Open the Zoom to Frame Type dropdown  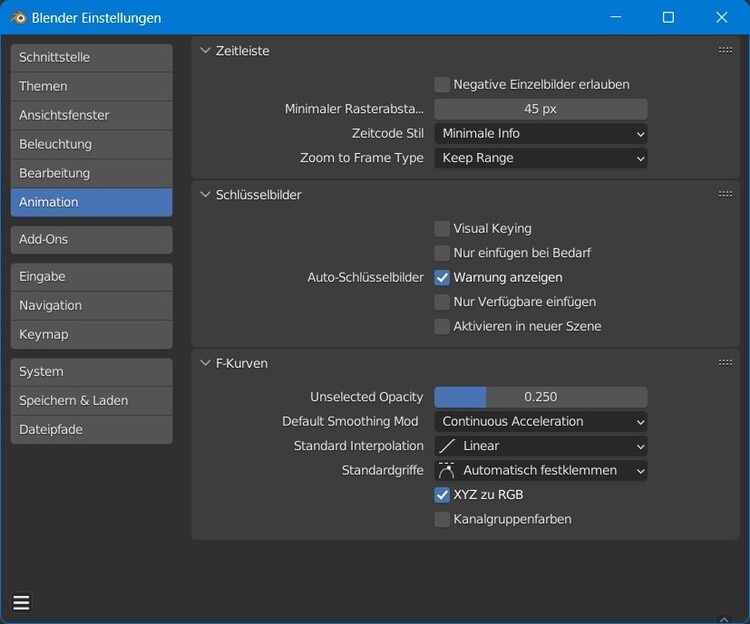coord(540,158)
